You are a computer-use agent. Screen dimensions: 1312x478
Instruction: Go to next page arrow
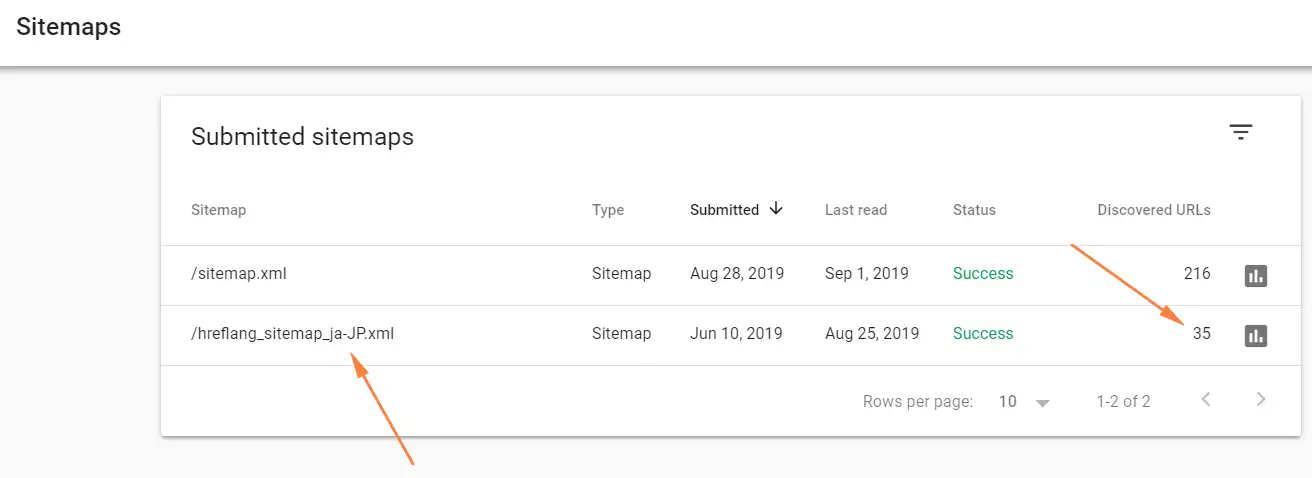[x=1261, y=400]
